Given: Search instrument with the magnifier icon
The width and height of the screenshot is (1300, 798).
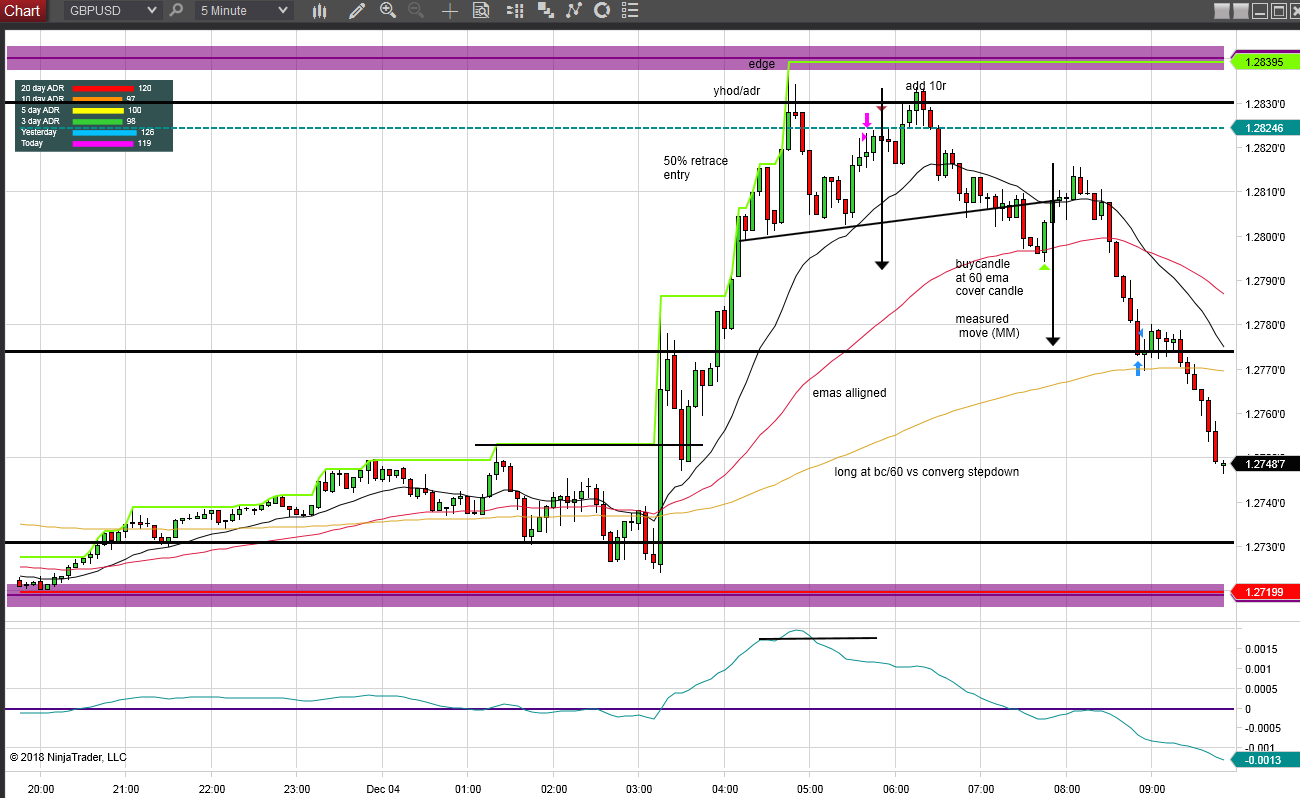Looking at the screenshot, I should click(x=176, y=11).
